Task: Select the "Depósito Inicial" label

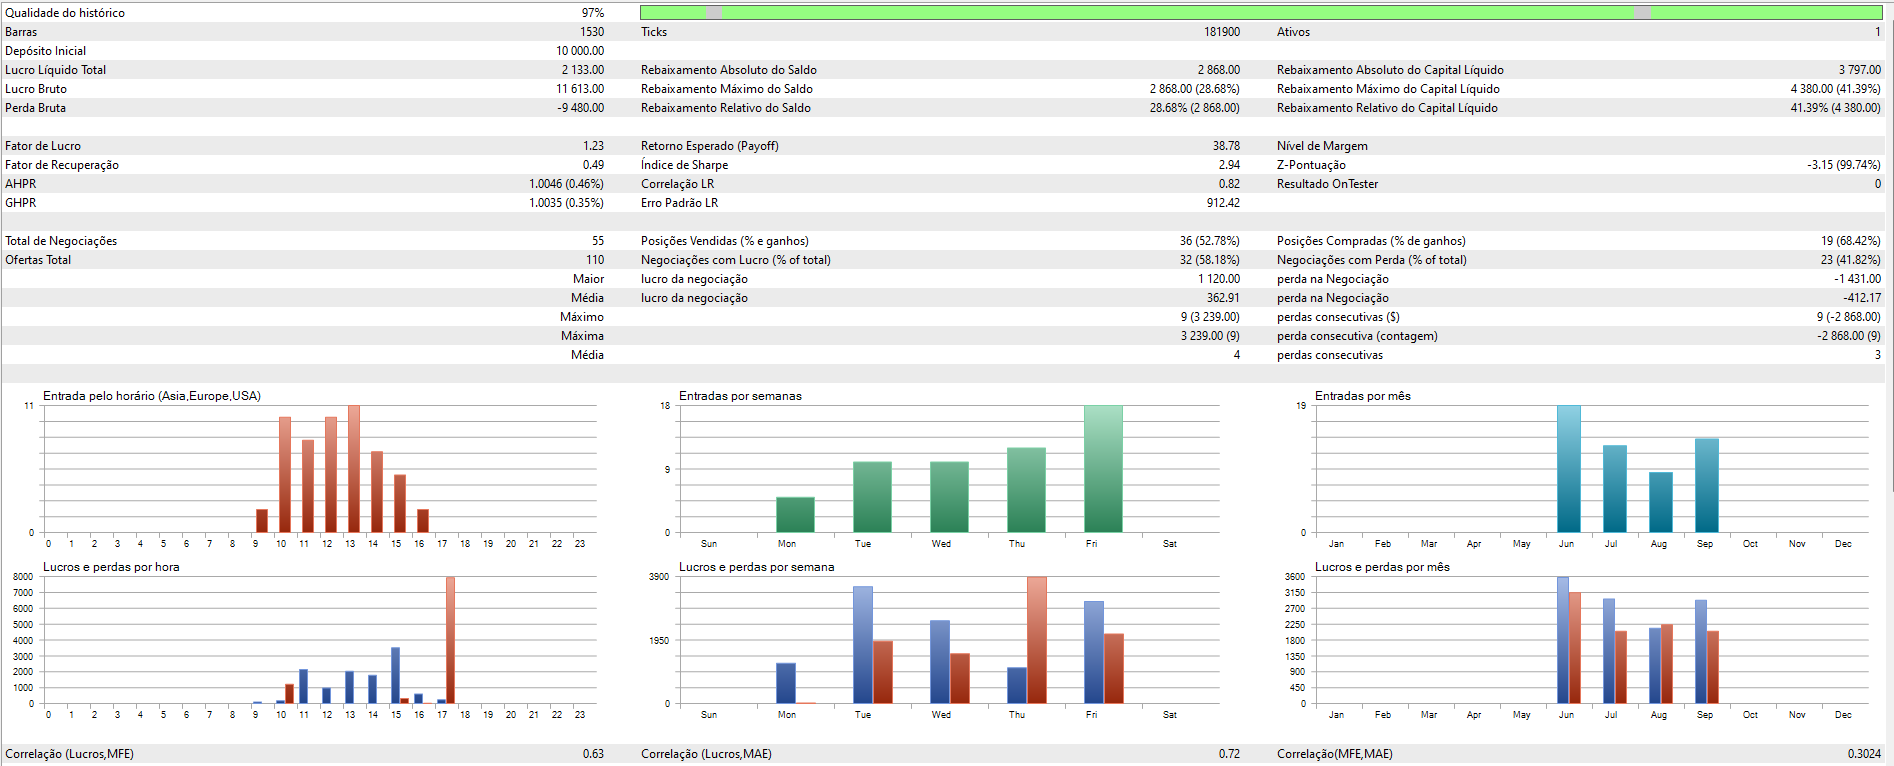Action: [46, 51]
